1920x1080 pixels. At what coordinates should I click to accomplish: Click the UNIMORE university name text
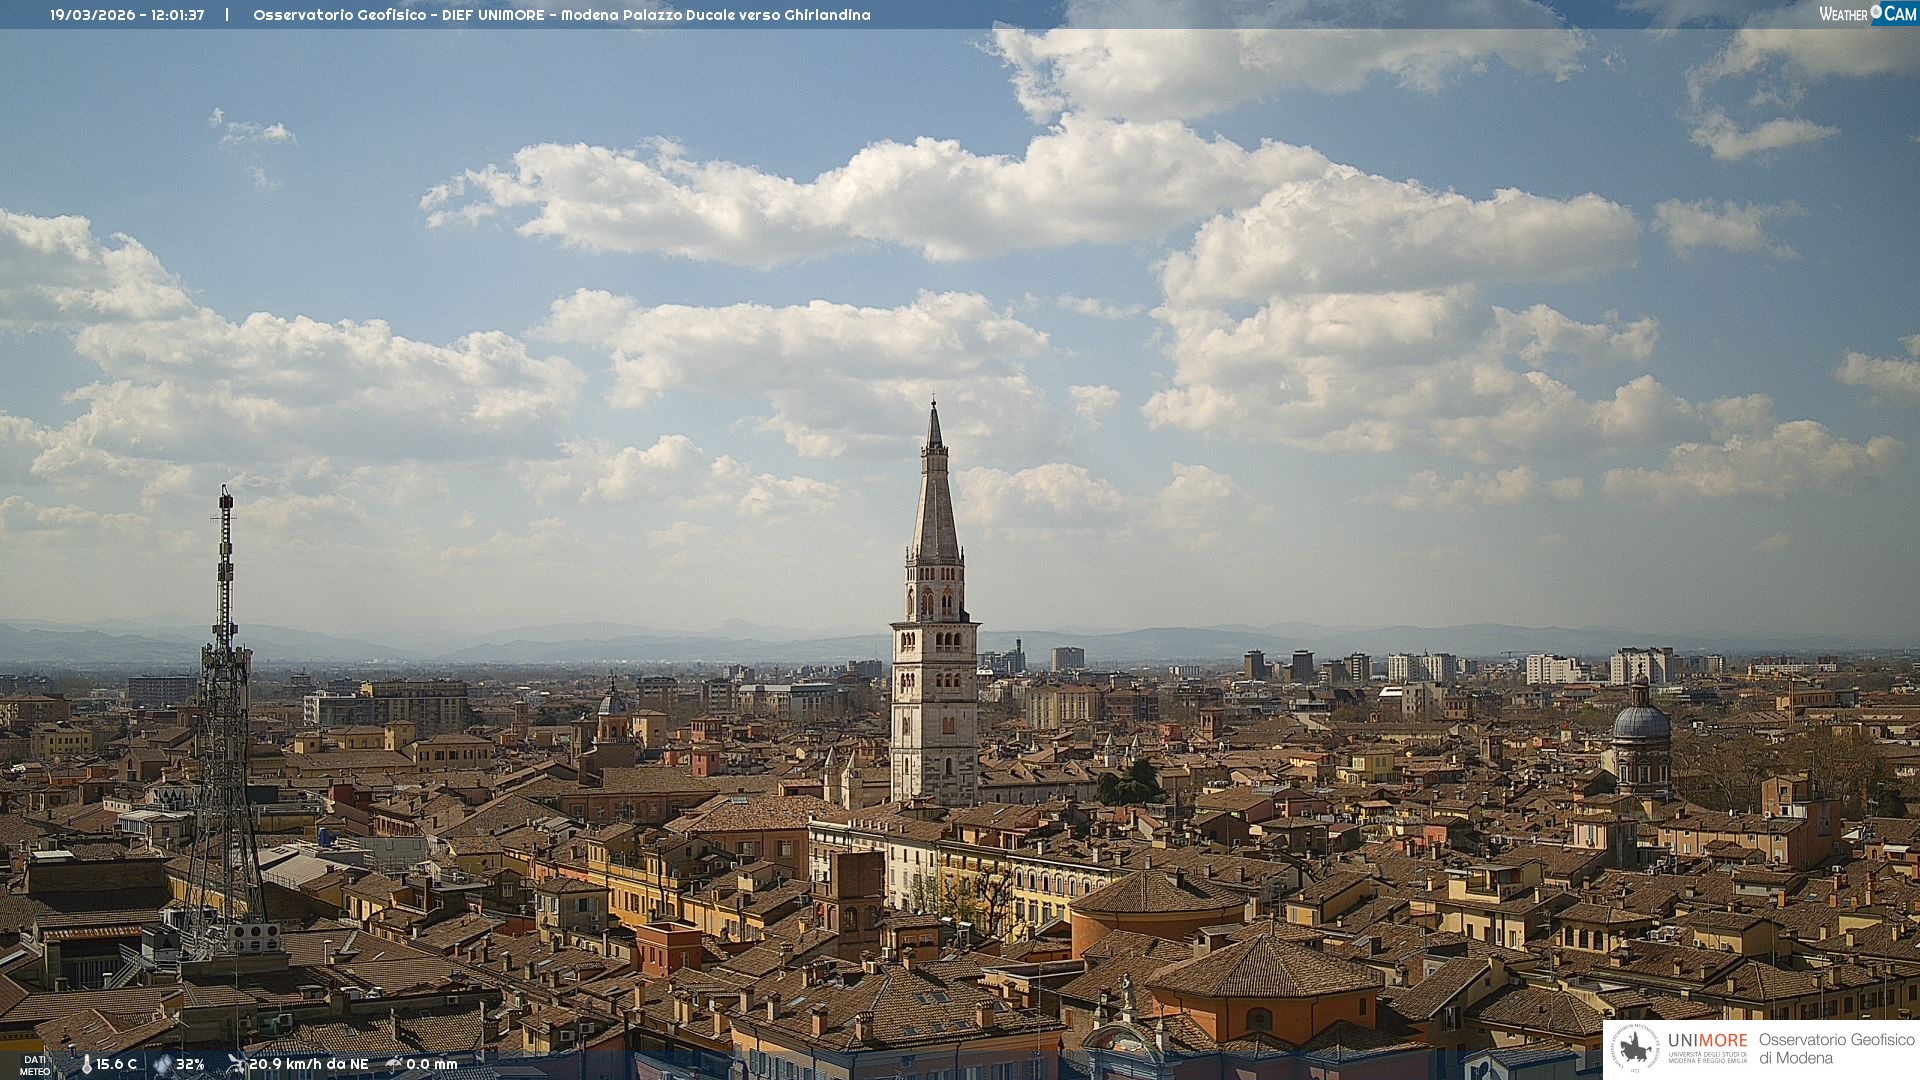point(1707,1041)
